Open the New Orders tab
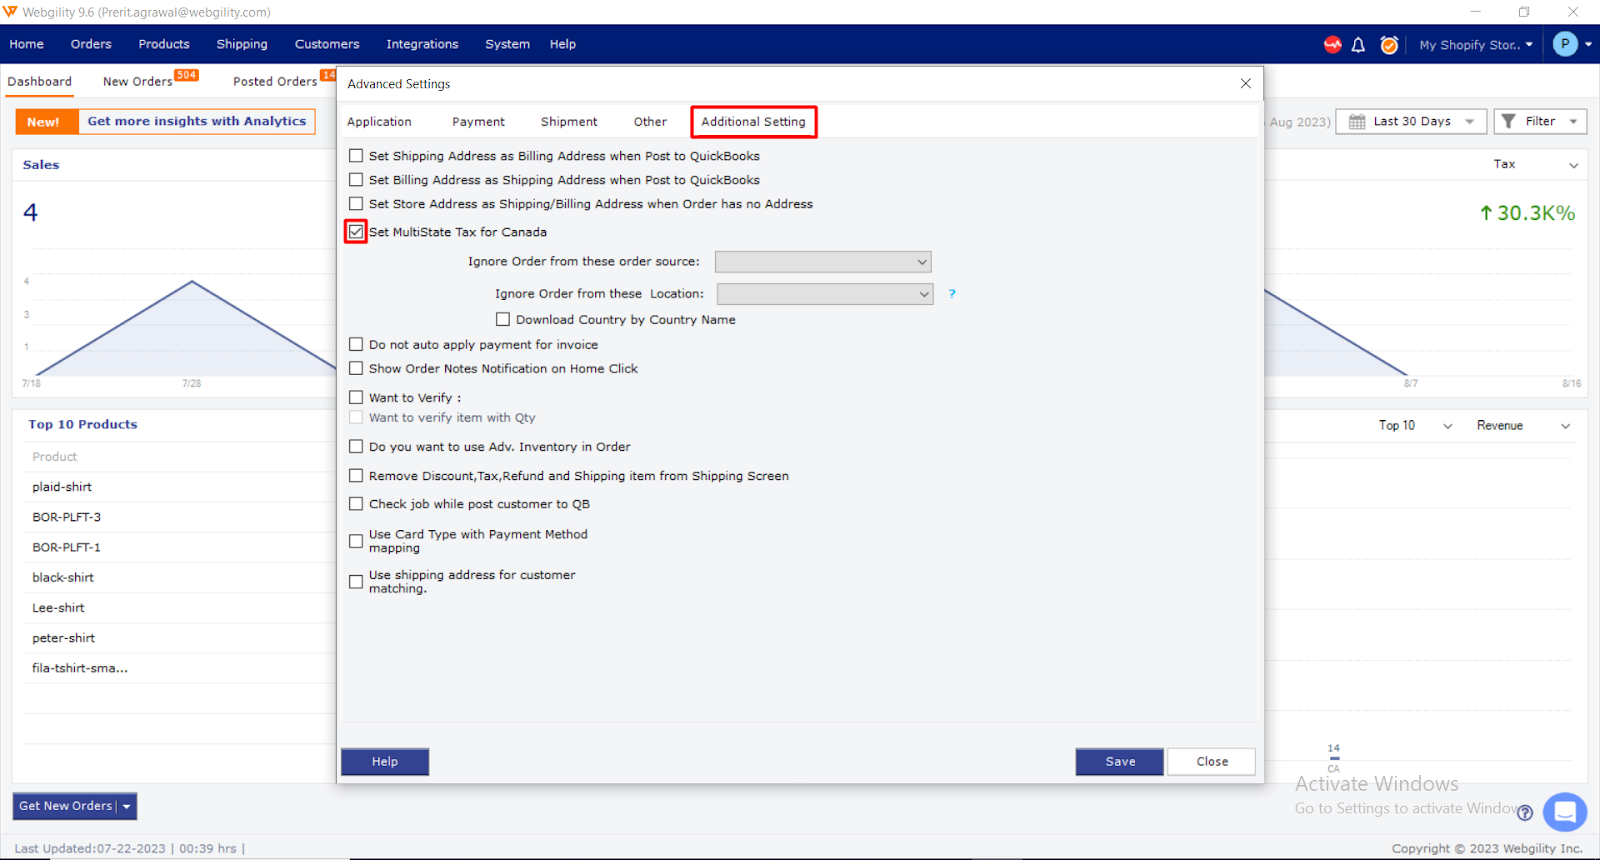 [138, 82]
